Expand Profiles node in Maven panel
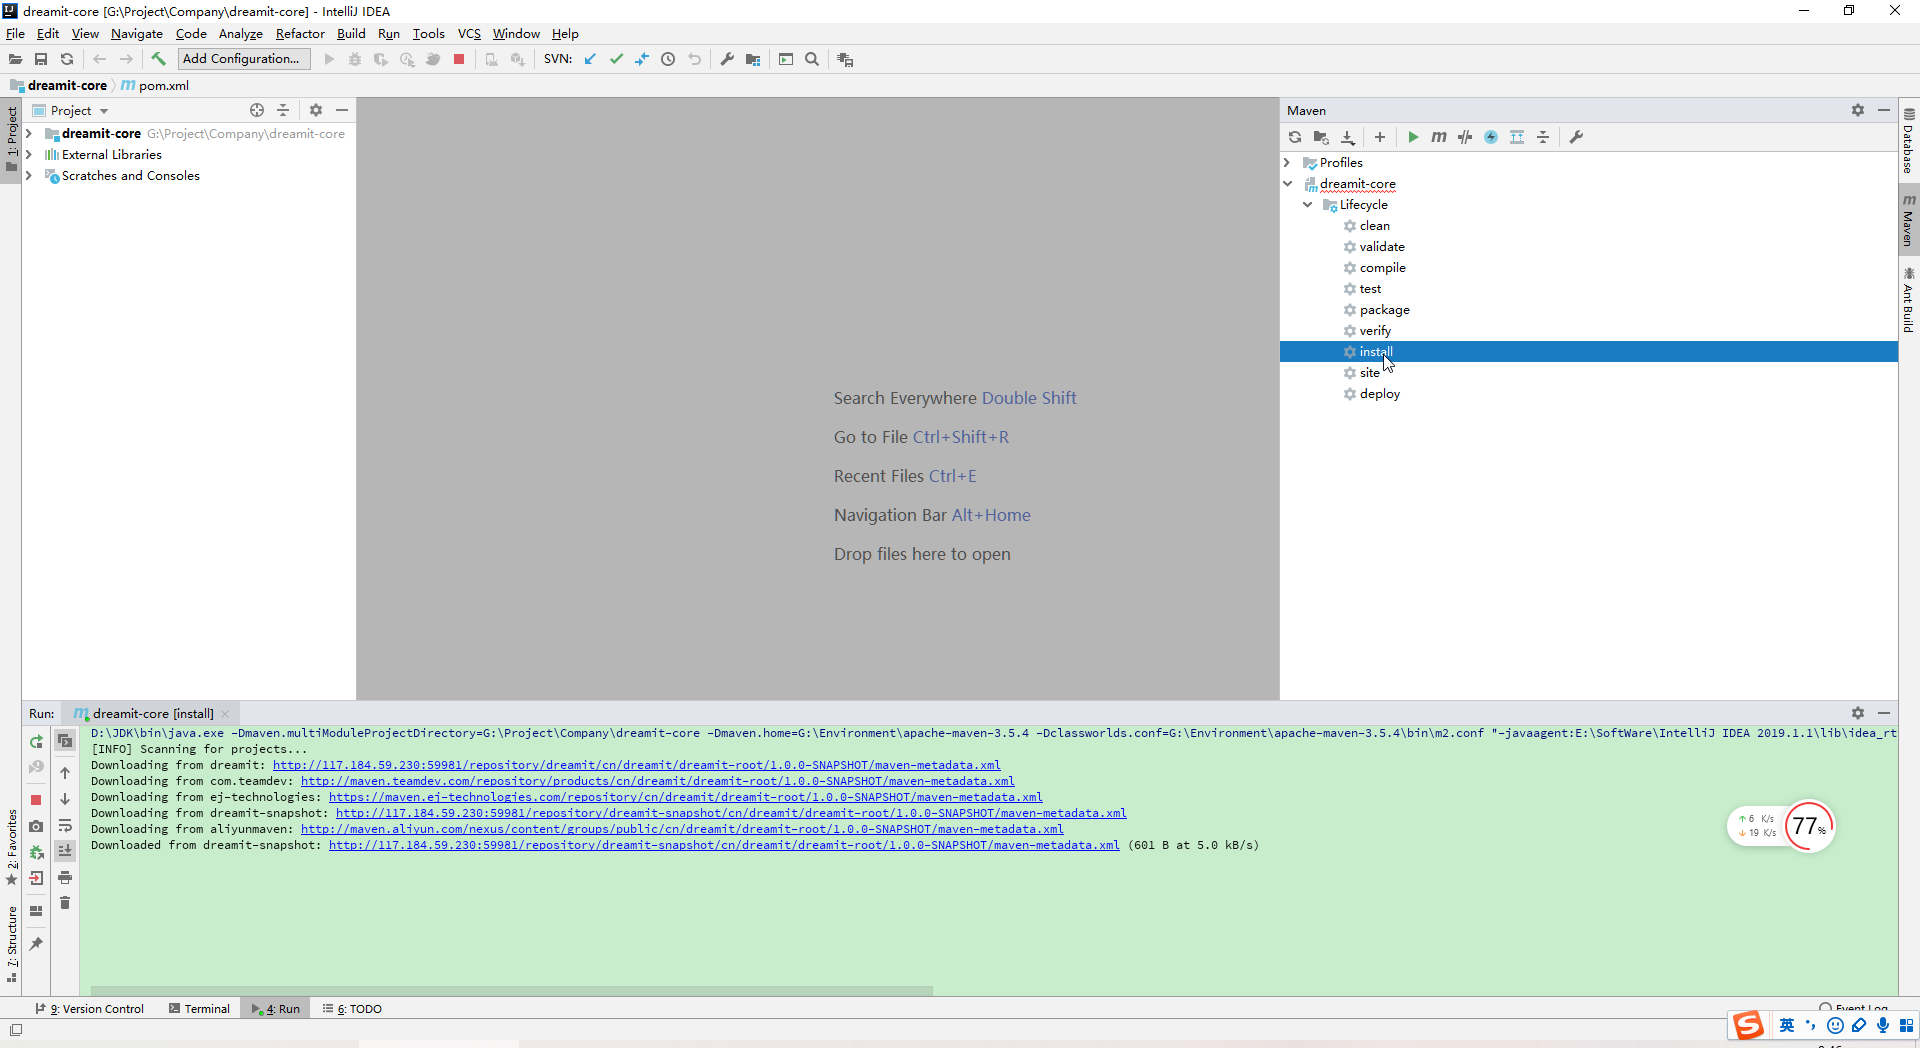The width and height of the screenshot is (1920, 1048). point(1288,162)
